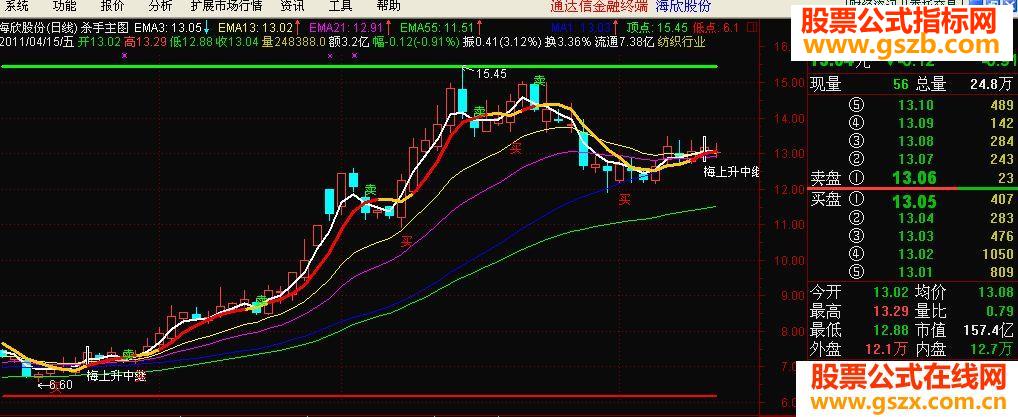Click the EMA3: 13.05 indicator value
Viewport: 1018px width, 417px height.
point(174,28)
